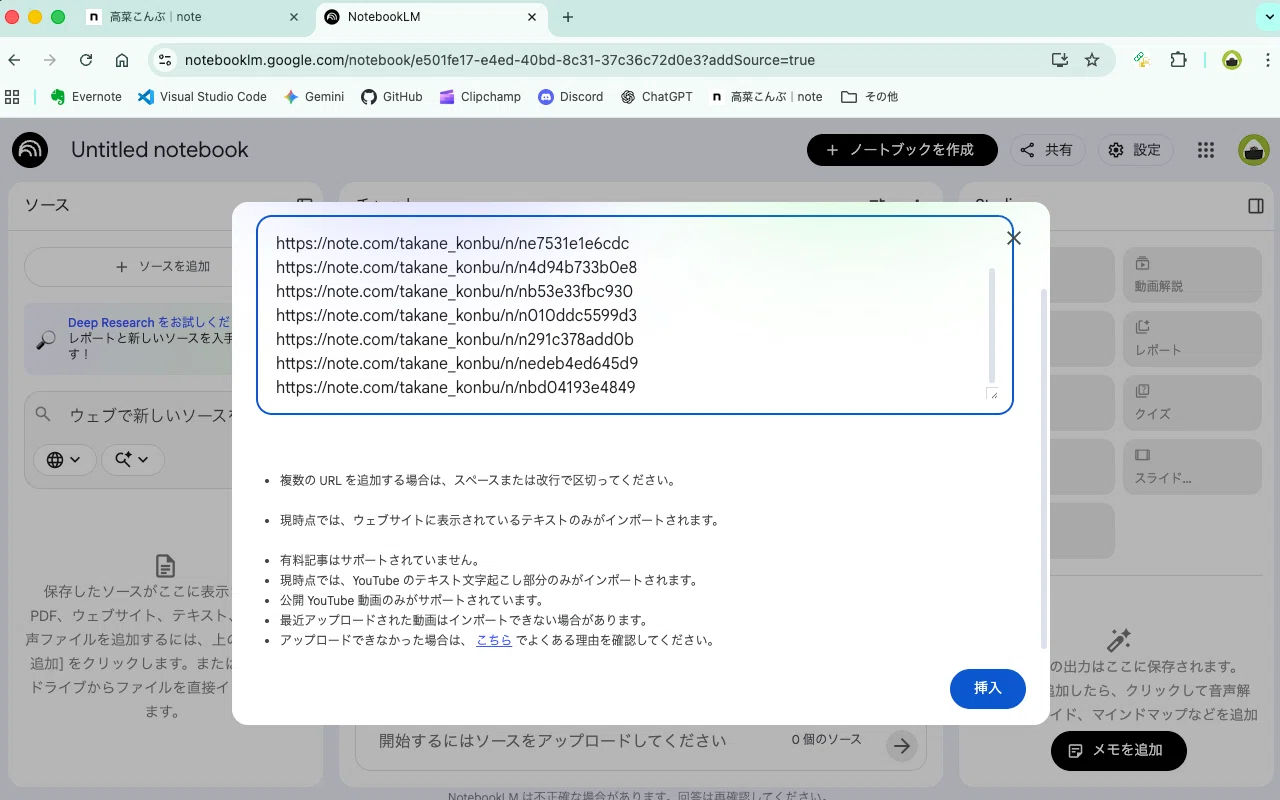Open the research mode dropdown

133,459
